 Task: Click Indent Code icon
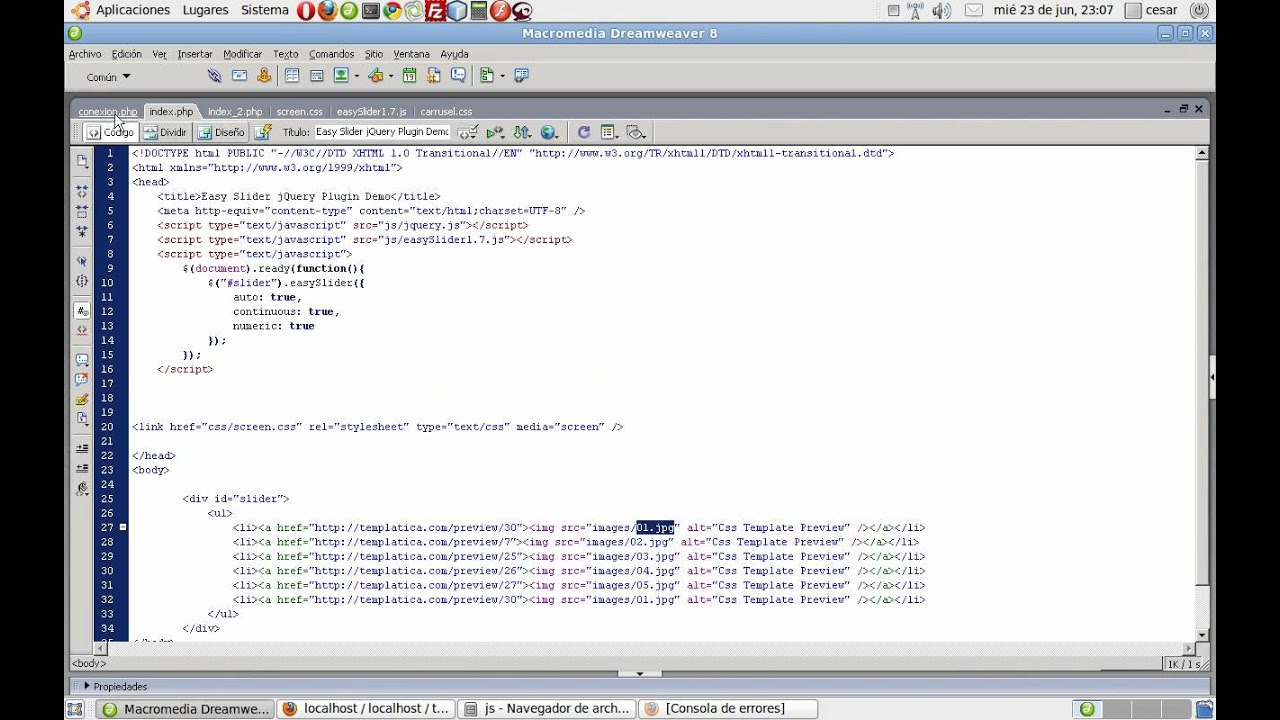(x=82, y=448)
